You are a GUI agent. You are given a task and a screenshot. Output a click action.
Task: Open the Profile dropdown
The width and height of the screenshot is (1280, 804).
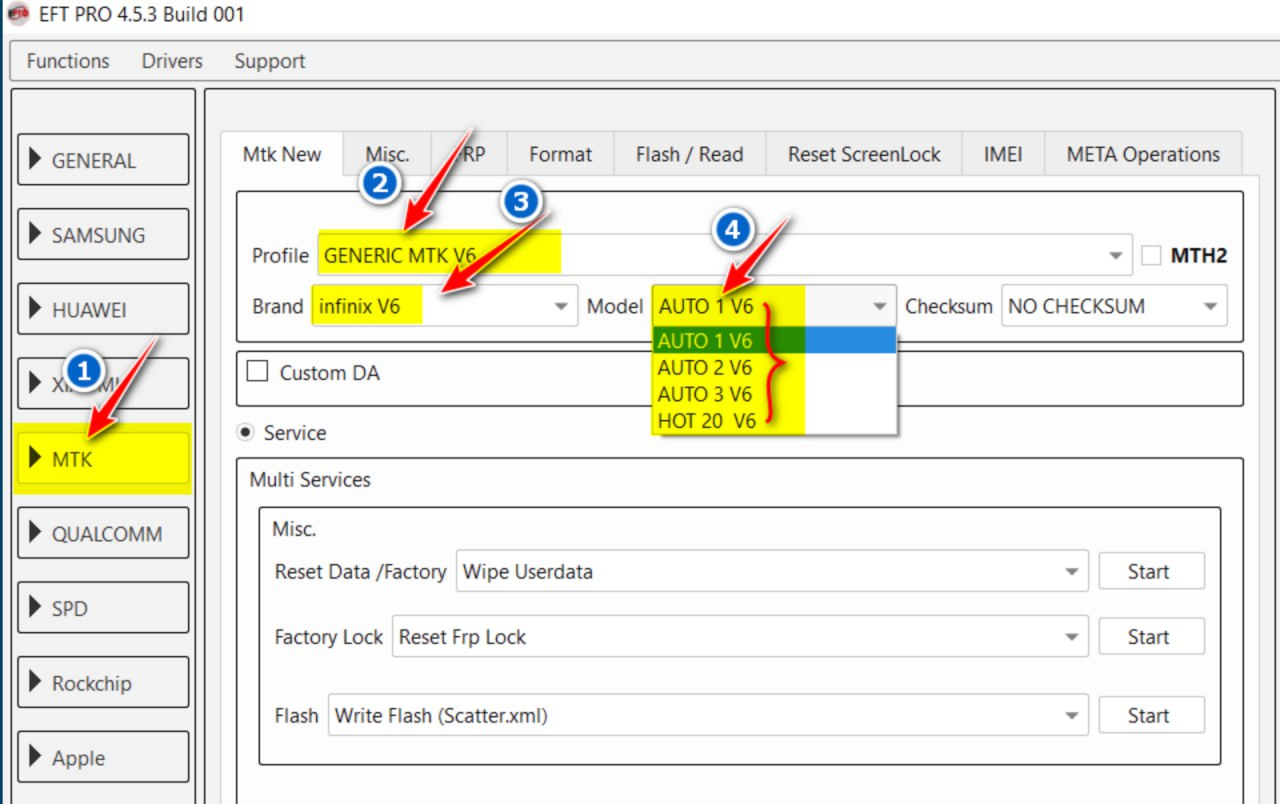(x=724, y=255)
